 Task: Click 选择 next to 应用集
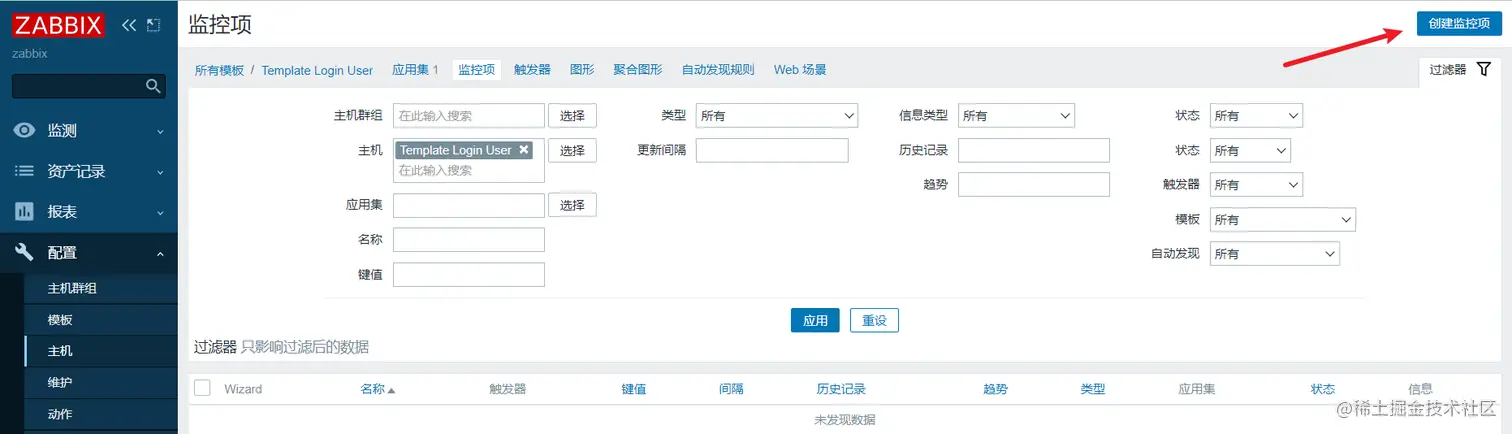point(572,205)
